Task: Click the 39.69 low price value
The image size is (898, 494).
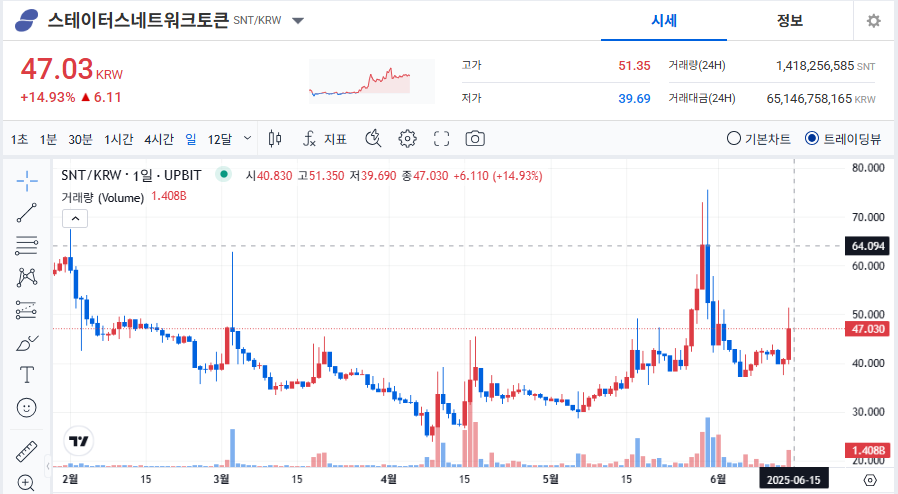Action: [x=634, y=99]
